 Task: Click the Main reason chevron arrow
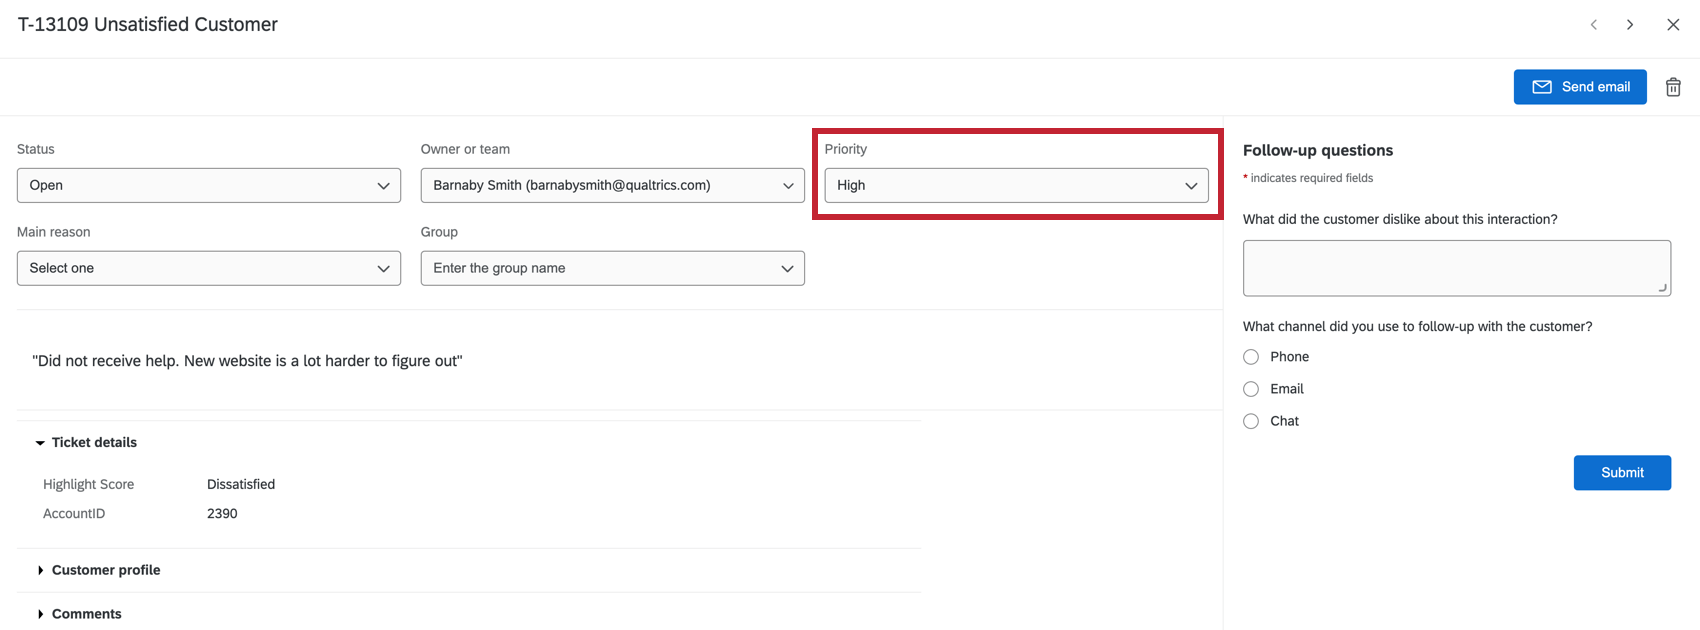383,269
